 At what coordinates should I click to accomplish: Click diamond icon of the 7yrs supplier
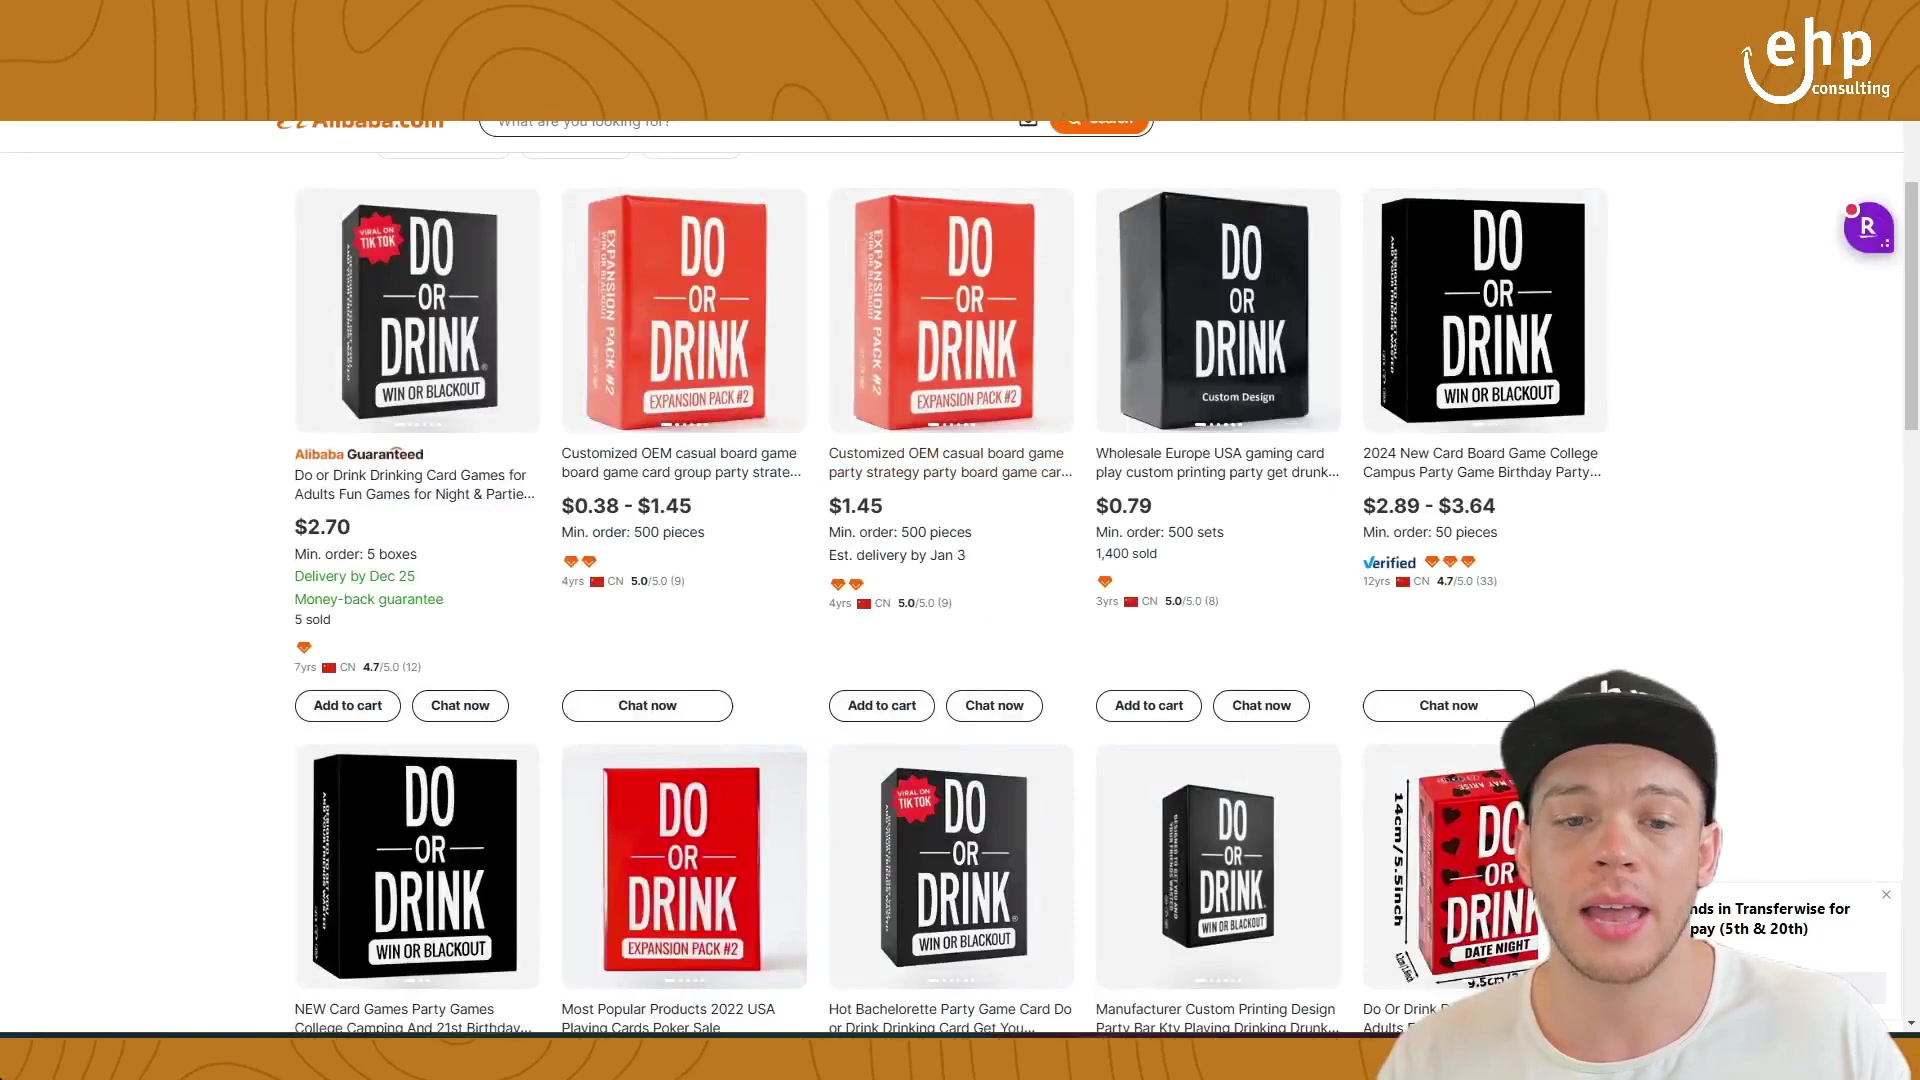[x=304, y=647]
